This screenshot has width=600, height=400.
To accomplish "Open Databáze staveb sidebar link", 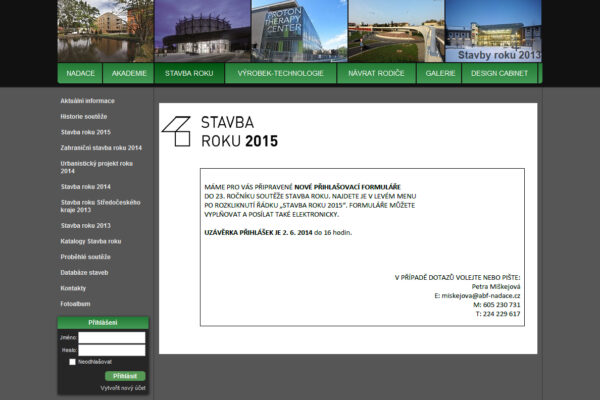I will click(84, 272).
